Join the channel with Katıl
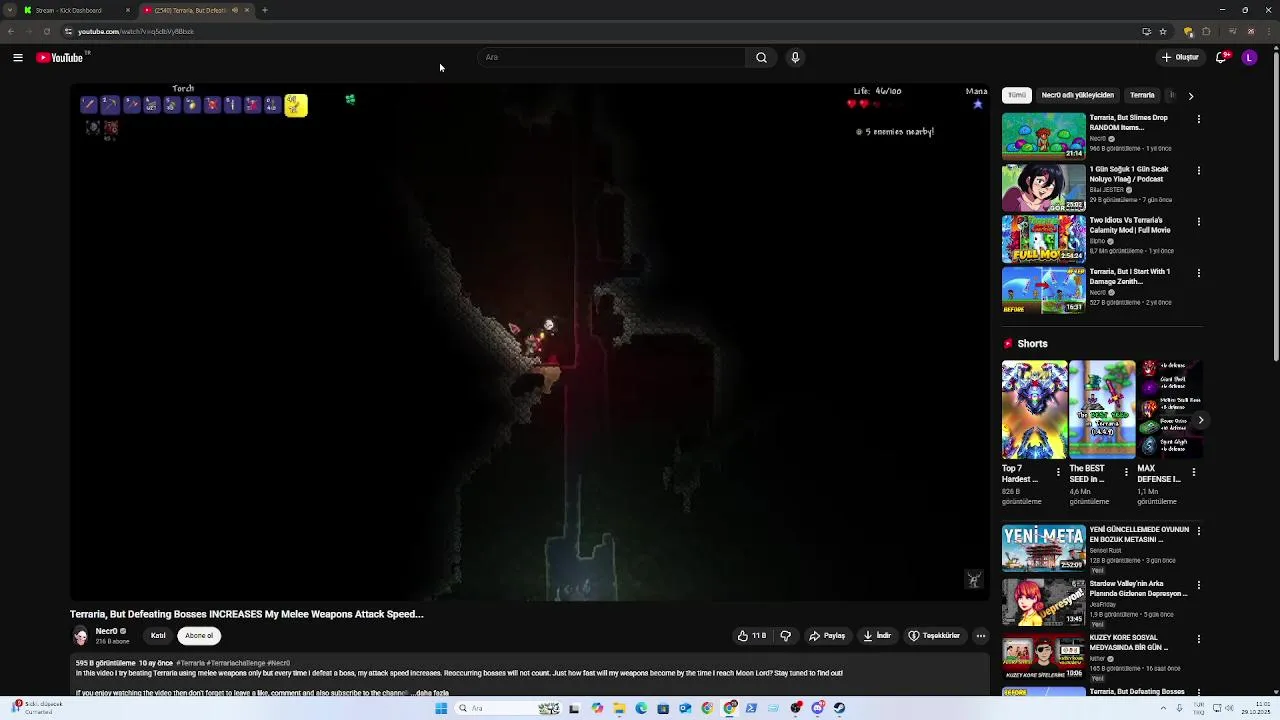The image size is (1280, 720). tap(158, 636)
